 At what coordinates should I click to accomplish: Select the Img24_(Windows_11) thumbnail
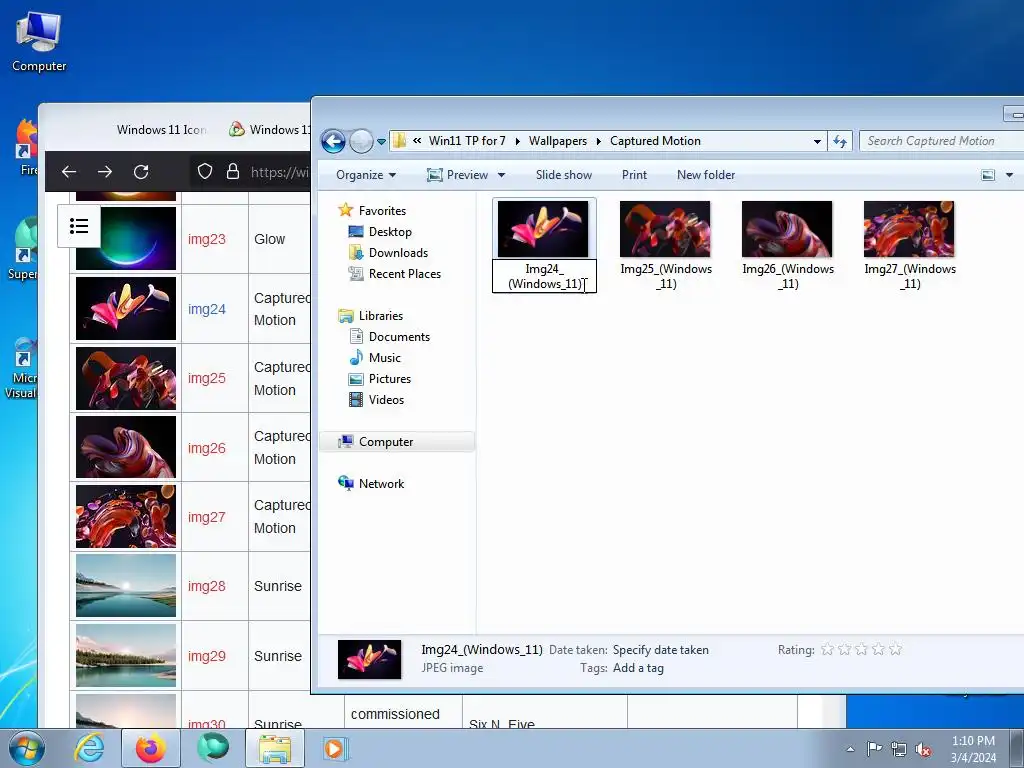[543, 229]
